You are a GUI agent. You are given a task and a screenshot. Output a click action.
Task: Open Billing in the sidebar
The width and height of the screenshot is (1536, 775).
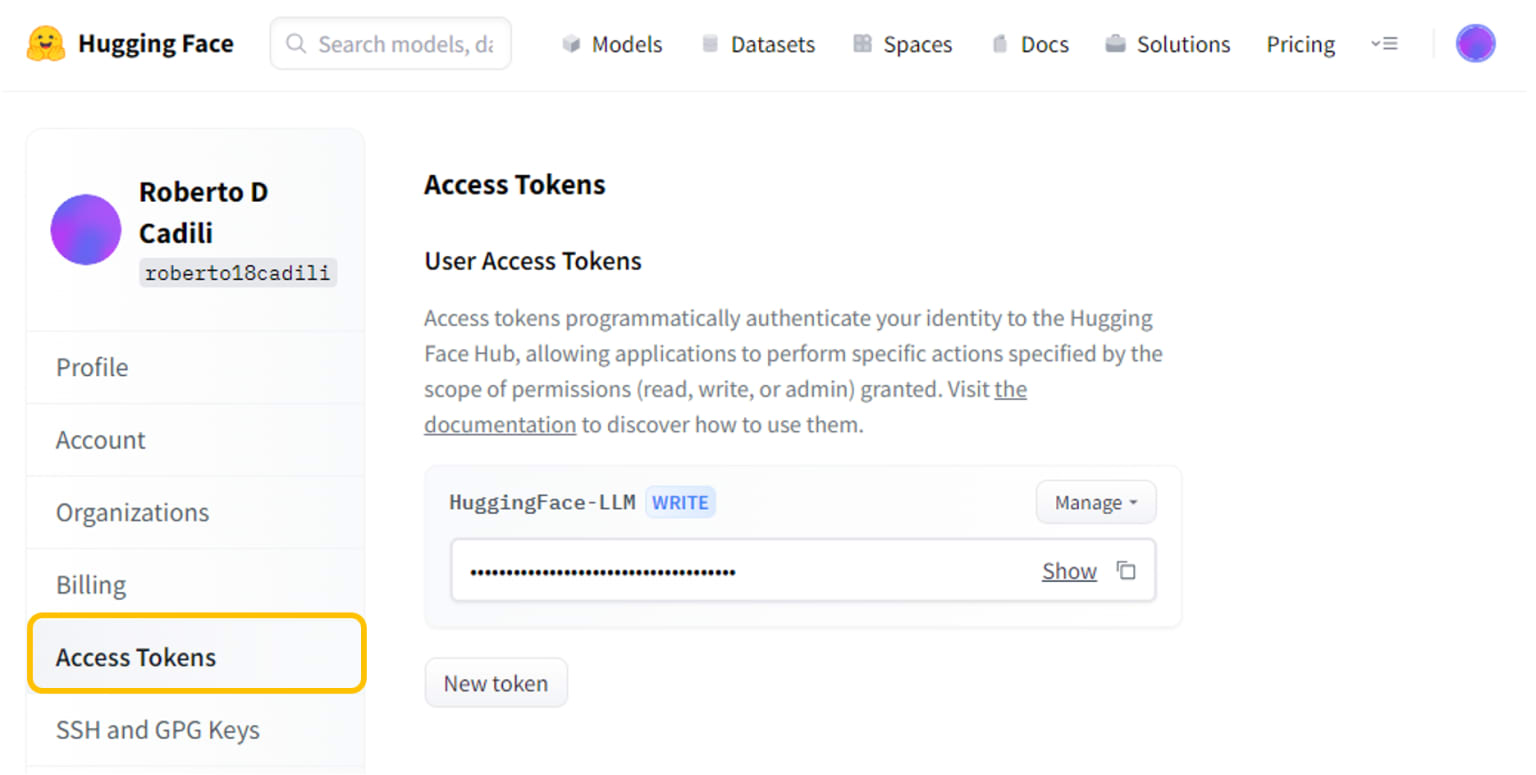point(195,585)
